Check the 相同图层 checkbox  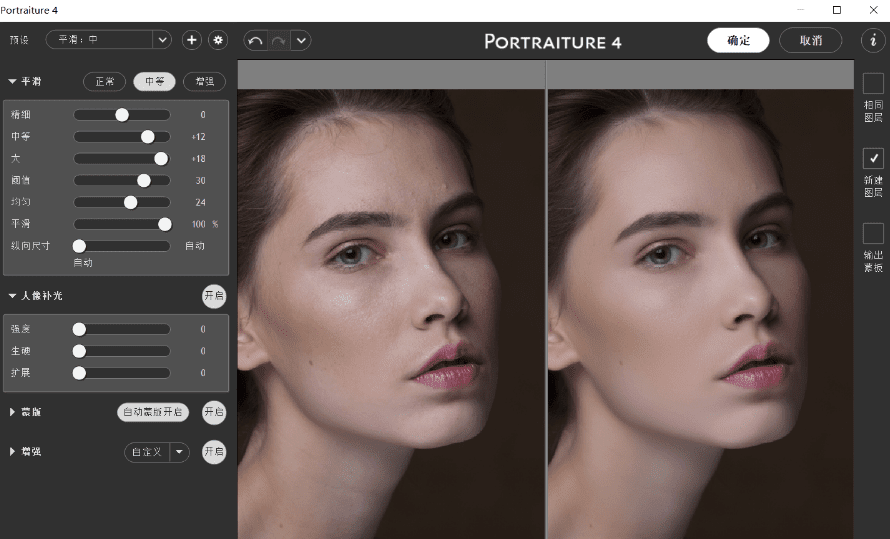(x=873, y=84)
